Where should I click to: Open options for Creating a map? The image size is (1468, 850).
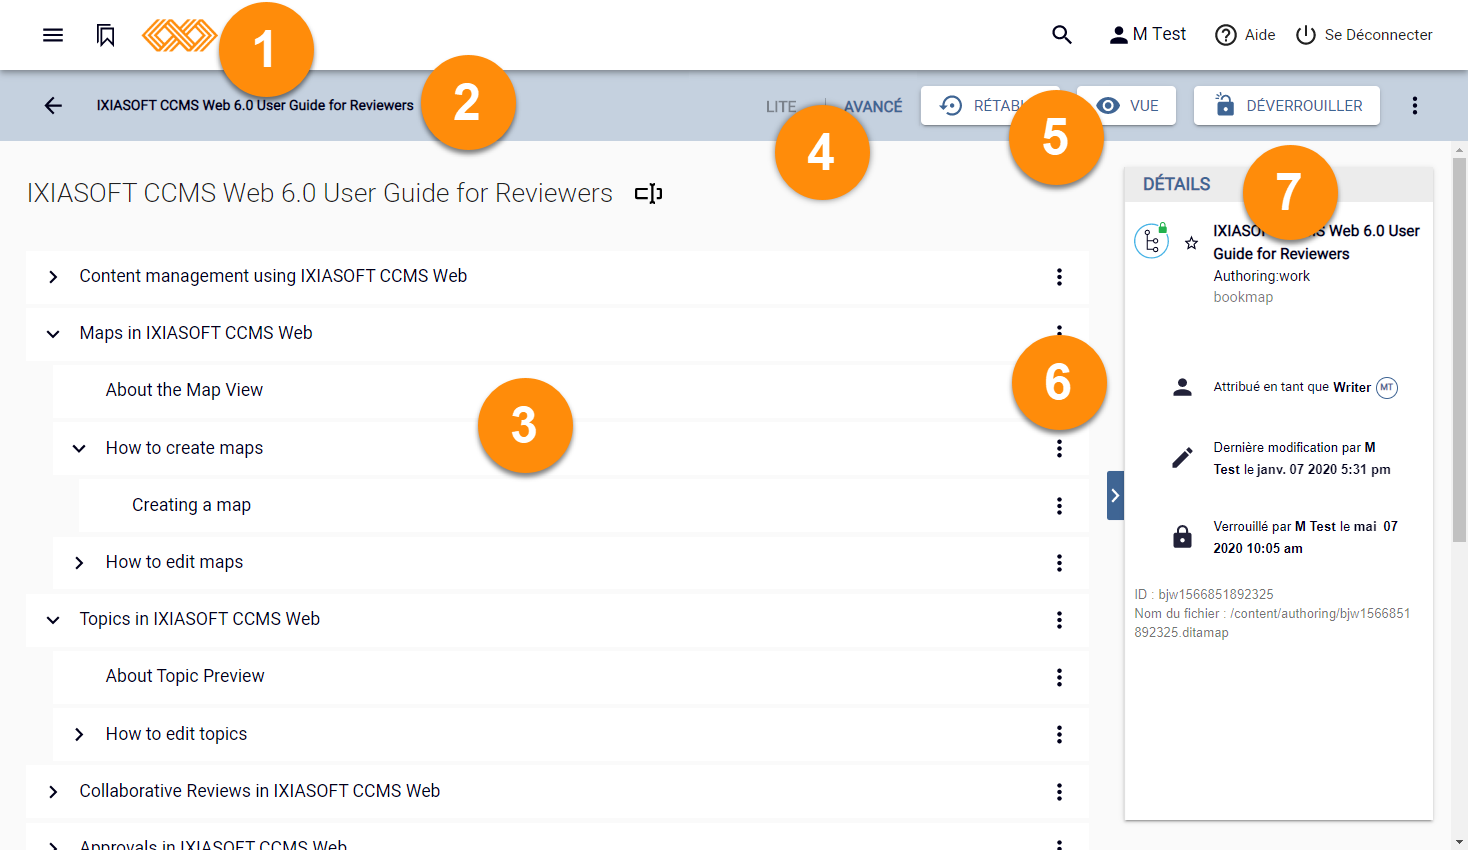tap(1059, 506)
